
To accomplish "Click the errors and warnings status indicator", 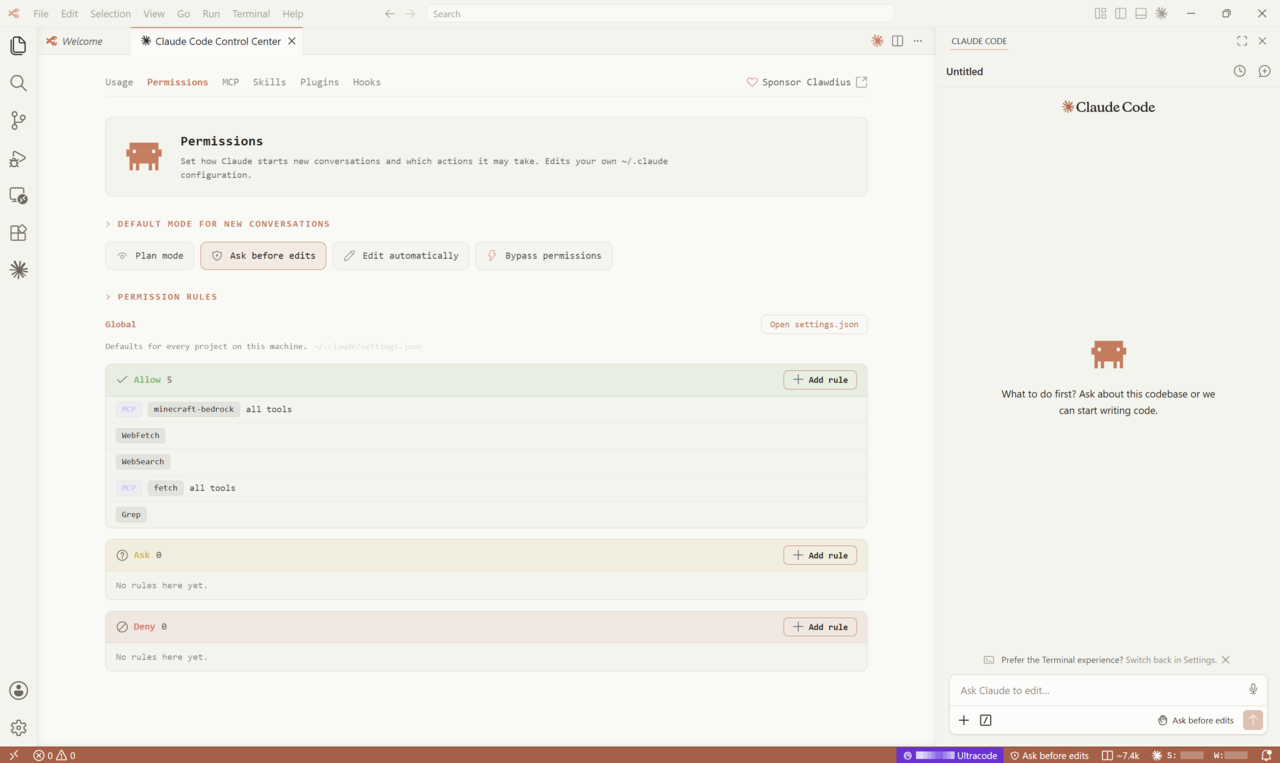I will click(54, 755).
